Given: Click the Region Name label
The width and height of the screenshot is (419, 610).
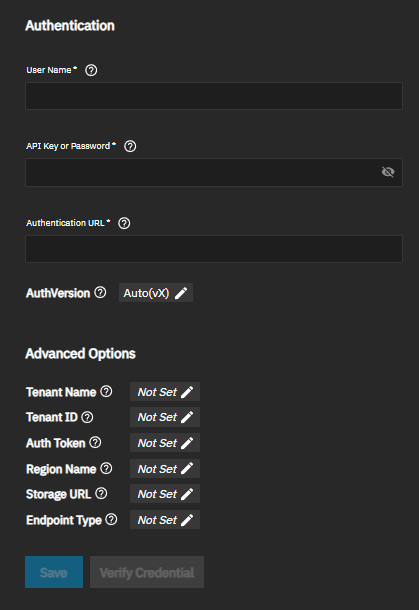Looking at the screenshot, I should click(61, 469).
